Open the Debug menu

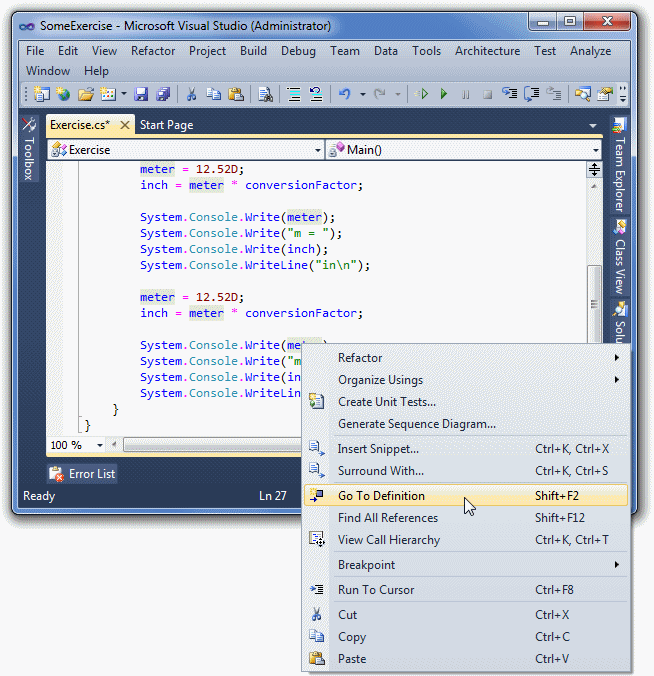tap(298, 51)
